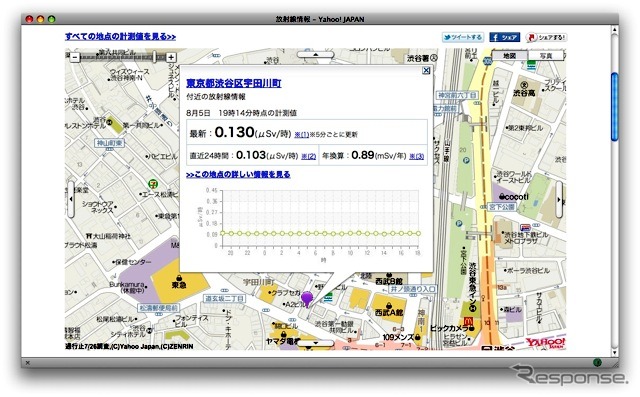Open the link to view all measurement points

[x=120, y=37]
